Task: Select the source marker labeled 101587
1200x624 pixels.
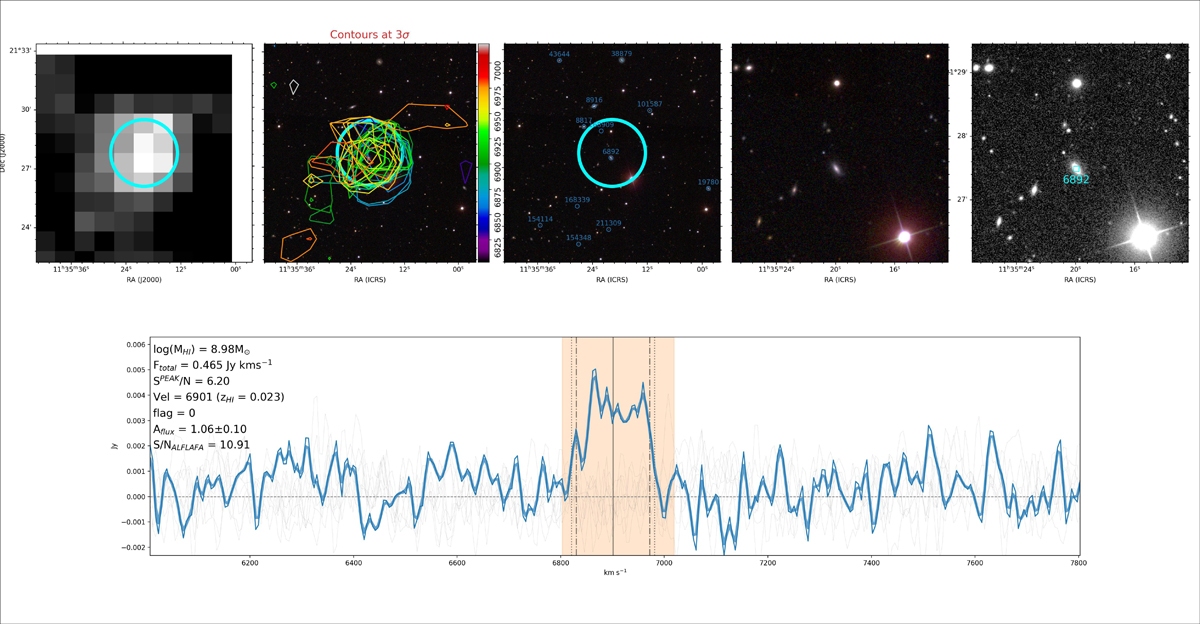Action: pos(650,111)
